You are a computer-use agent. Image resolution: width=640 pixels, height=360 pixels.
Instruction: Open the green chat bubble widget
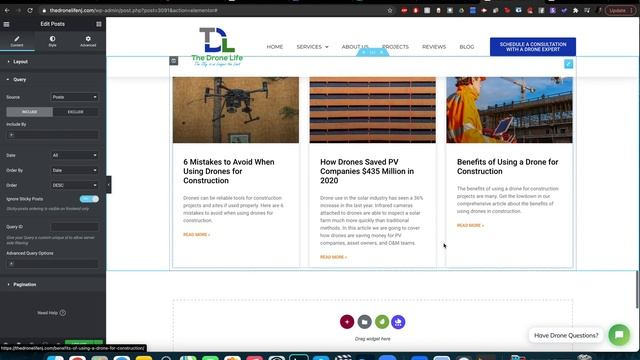click(619, 335)
